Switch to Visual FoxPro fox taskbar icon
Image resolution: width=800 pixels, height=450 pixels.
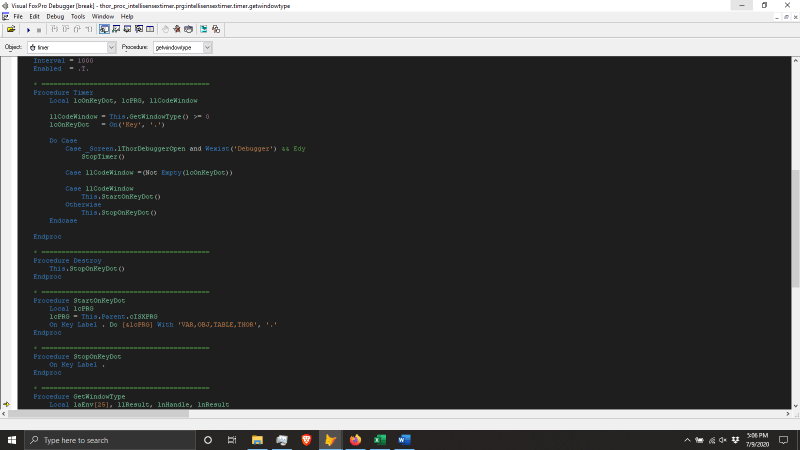click(x=331, y=440)
